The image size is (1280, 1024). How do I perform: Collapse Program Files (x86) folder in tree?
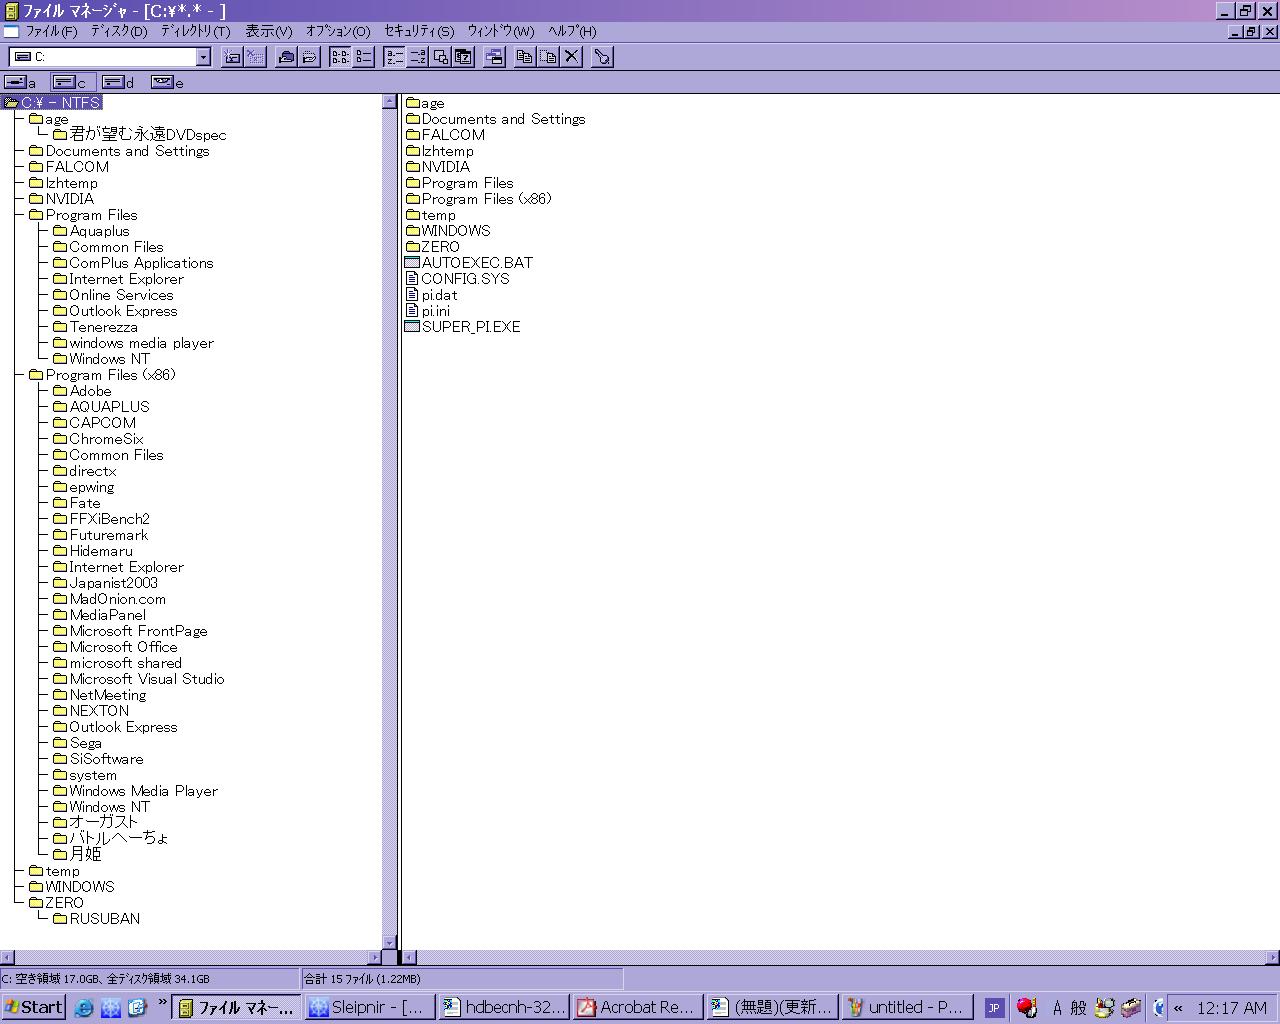click(x=102, y=374)
